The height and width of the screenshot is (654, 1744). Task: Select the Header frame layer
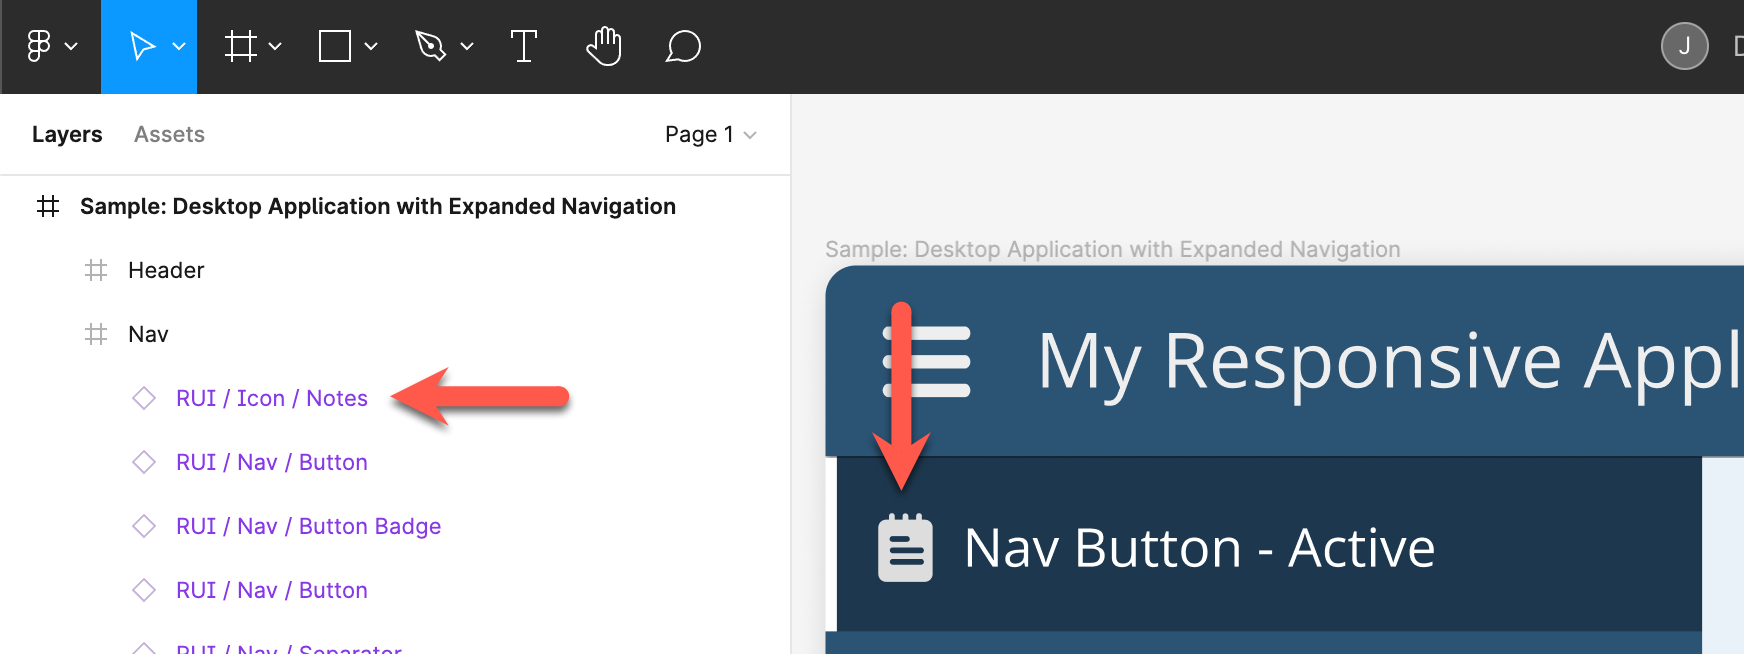[166, 270]
